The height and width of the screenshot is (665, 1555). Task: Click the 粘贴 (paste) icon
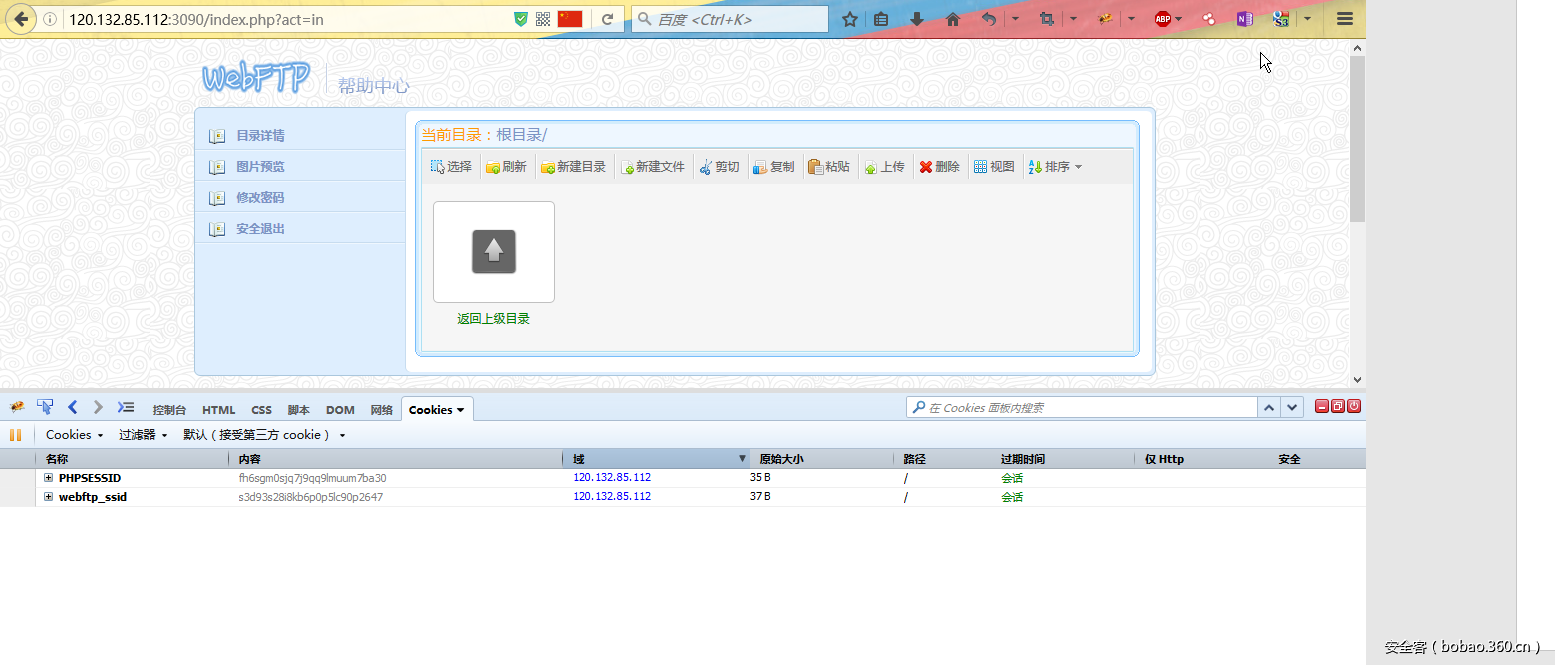[829, 166]
